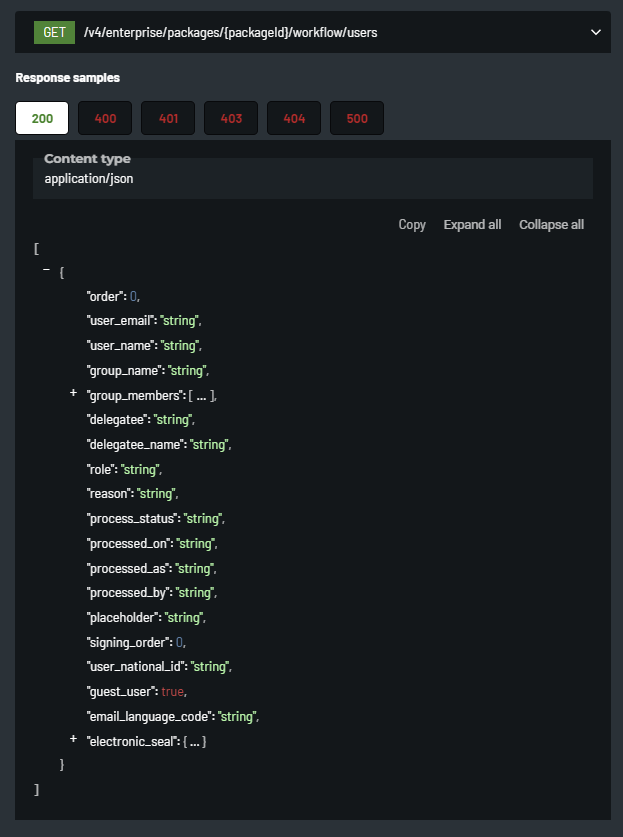Click the collapsed group_members ellipsis
623x837 pixels.
[x=201, y=396]
